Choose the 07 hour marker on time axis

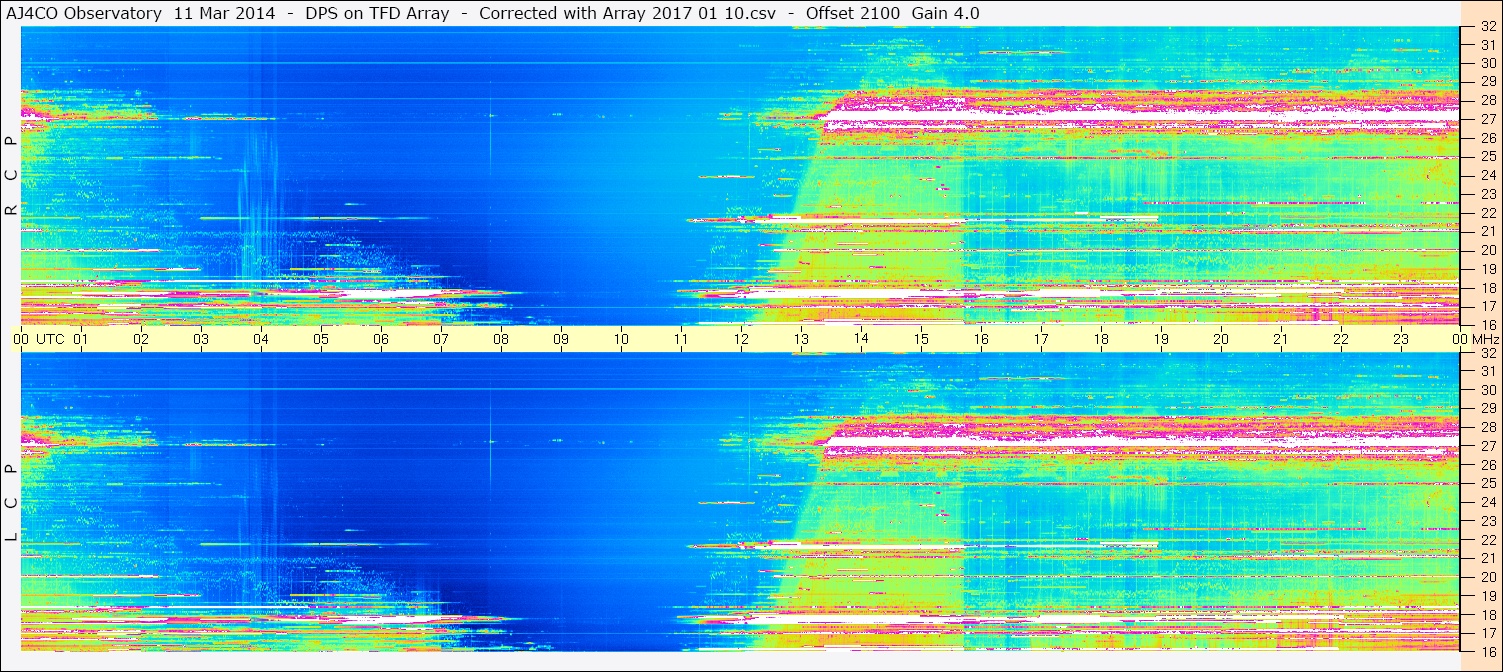pos(441,339)
